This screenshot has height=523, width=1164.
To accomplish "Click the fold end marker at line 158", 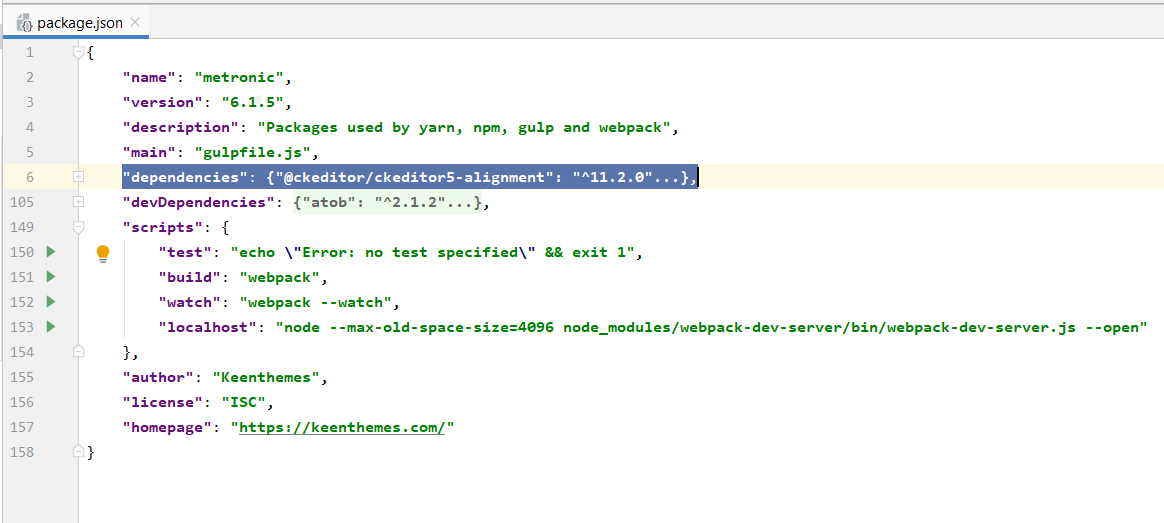I will pyautogui.click(x=79, y=451).
